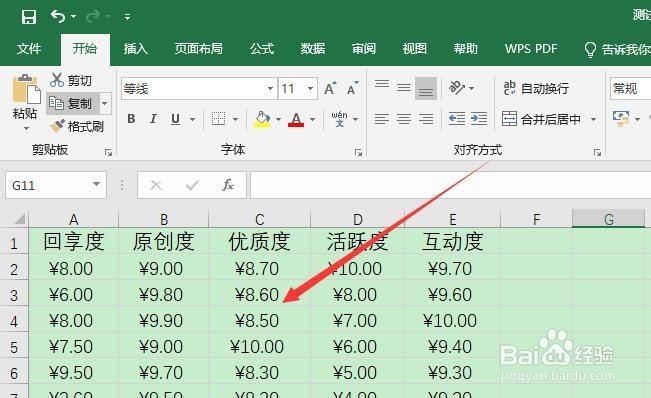Expand font color dropdown arrow
Viewport: 651px width, 398px height.
click(x=313, y=120)
